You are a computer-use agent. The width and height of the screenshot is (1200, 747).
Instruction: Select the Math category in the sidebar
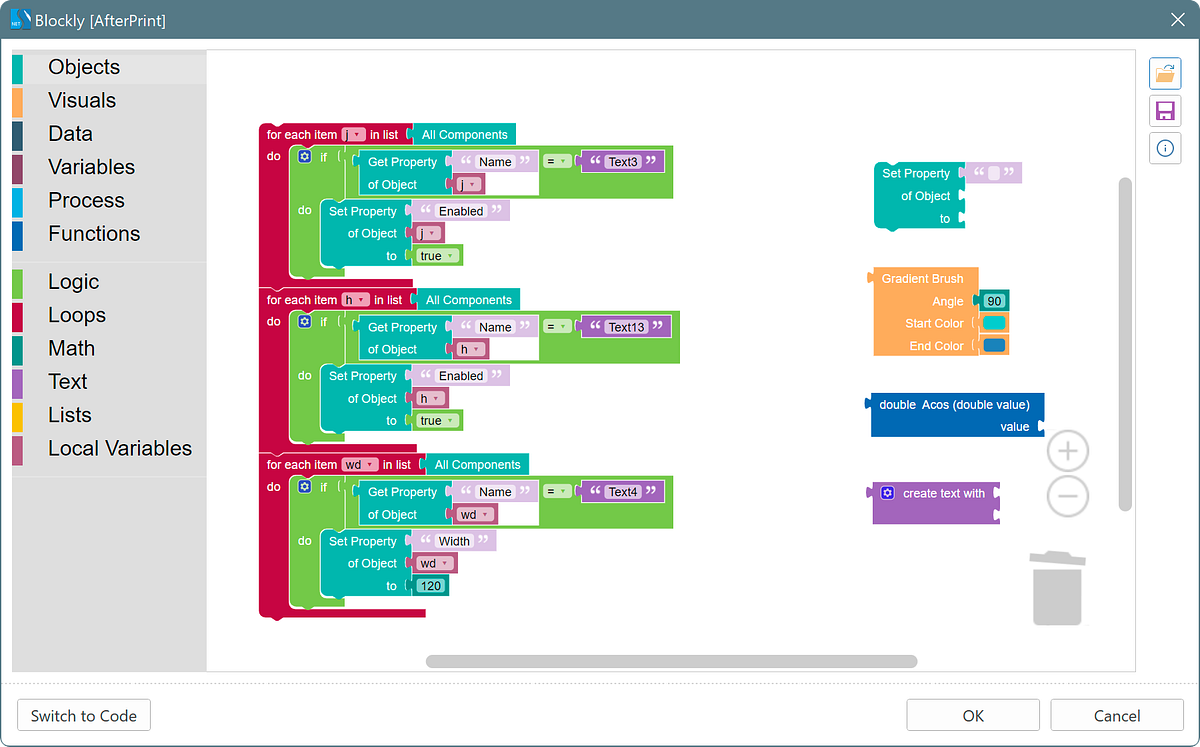[x=71, y=348]
